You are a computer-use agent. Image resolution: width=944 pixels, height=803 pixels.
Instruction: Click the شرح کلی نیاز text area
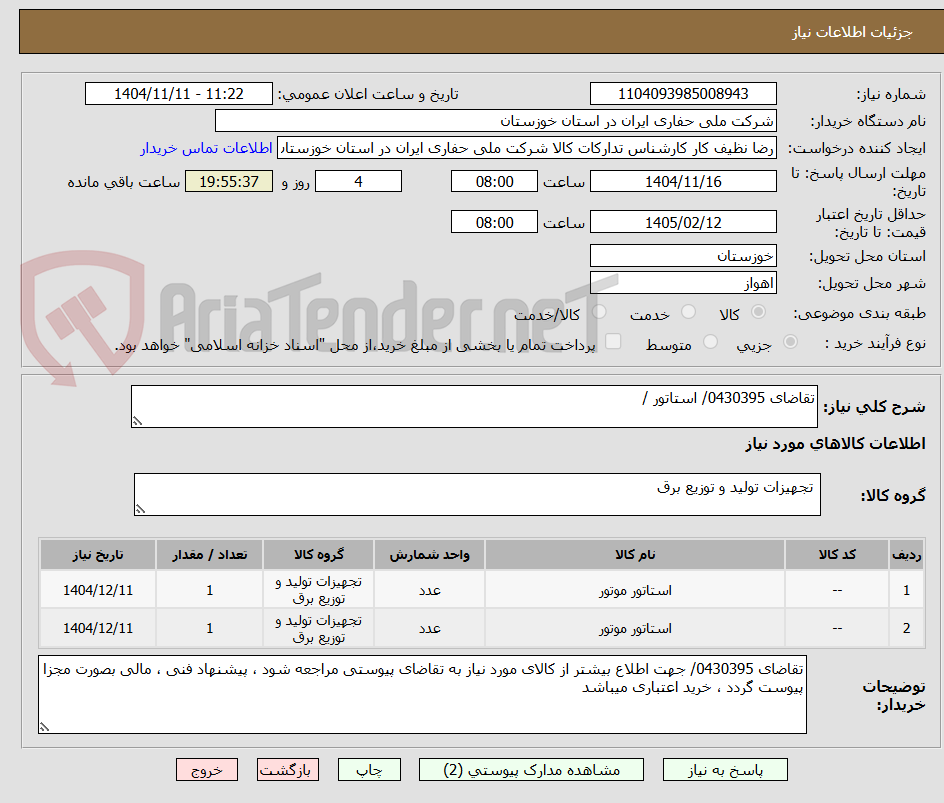474,407
